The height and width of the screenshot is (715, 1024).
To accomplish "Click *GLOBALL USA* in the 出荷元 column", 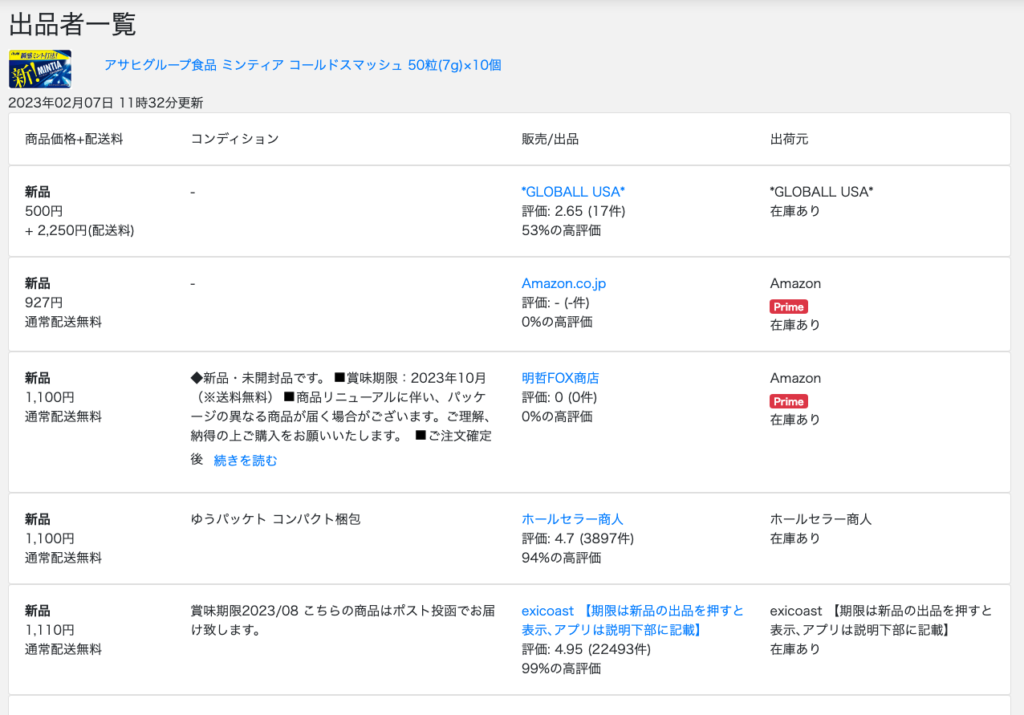I will pyautogui.click(x=822, y=192).
